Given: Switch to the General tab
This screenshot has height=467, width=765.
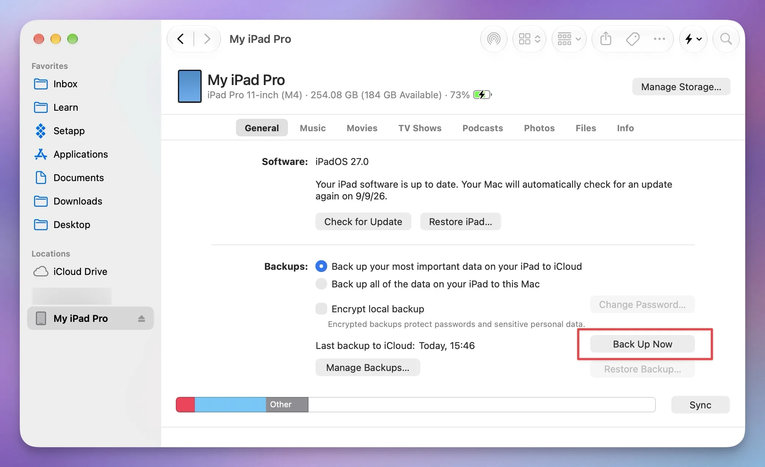Looking at the screenshot, I should (262, 128).
